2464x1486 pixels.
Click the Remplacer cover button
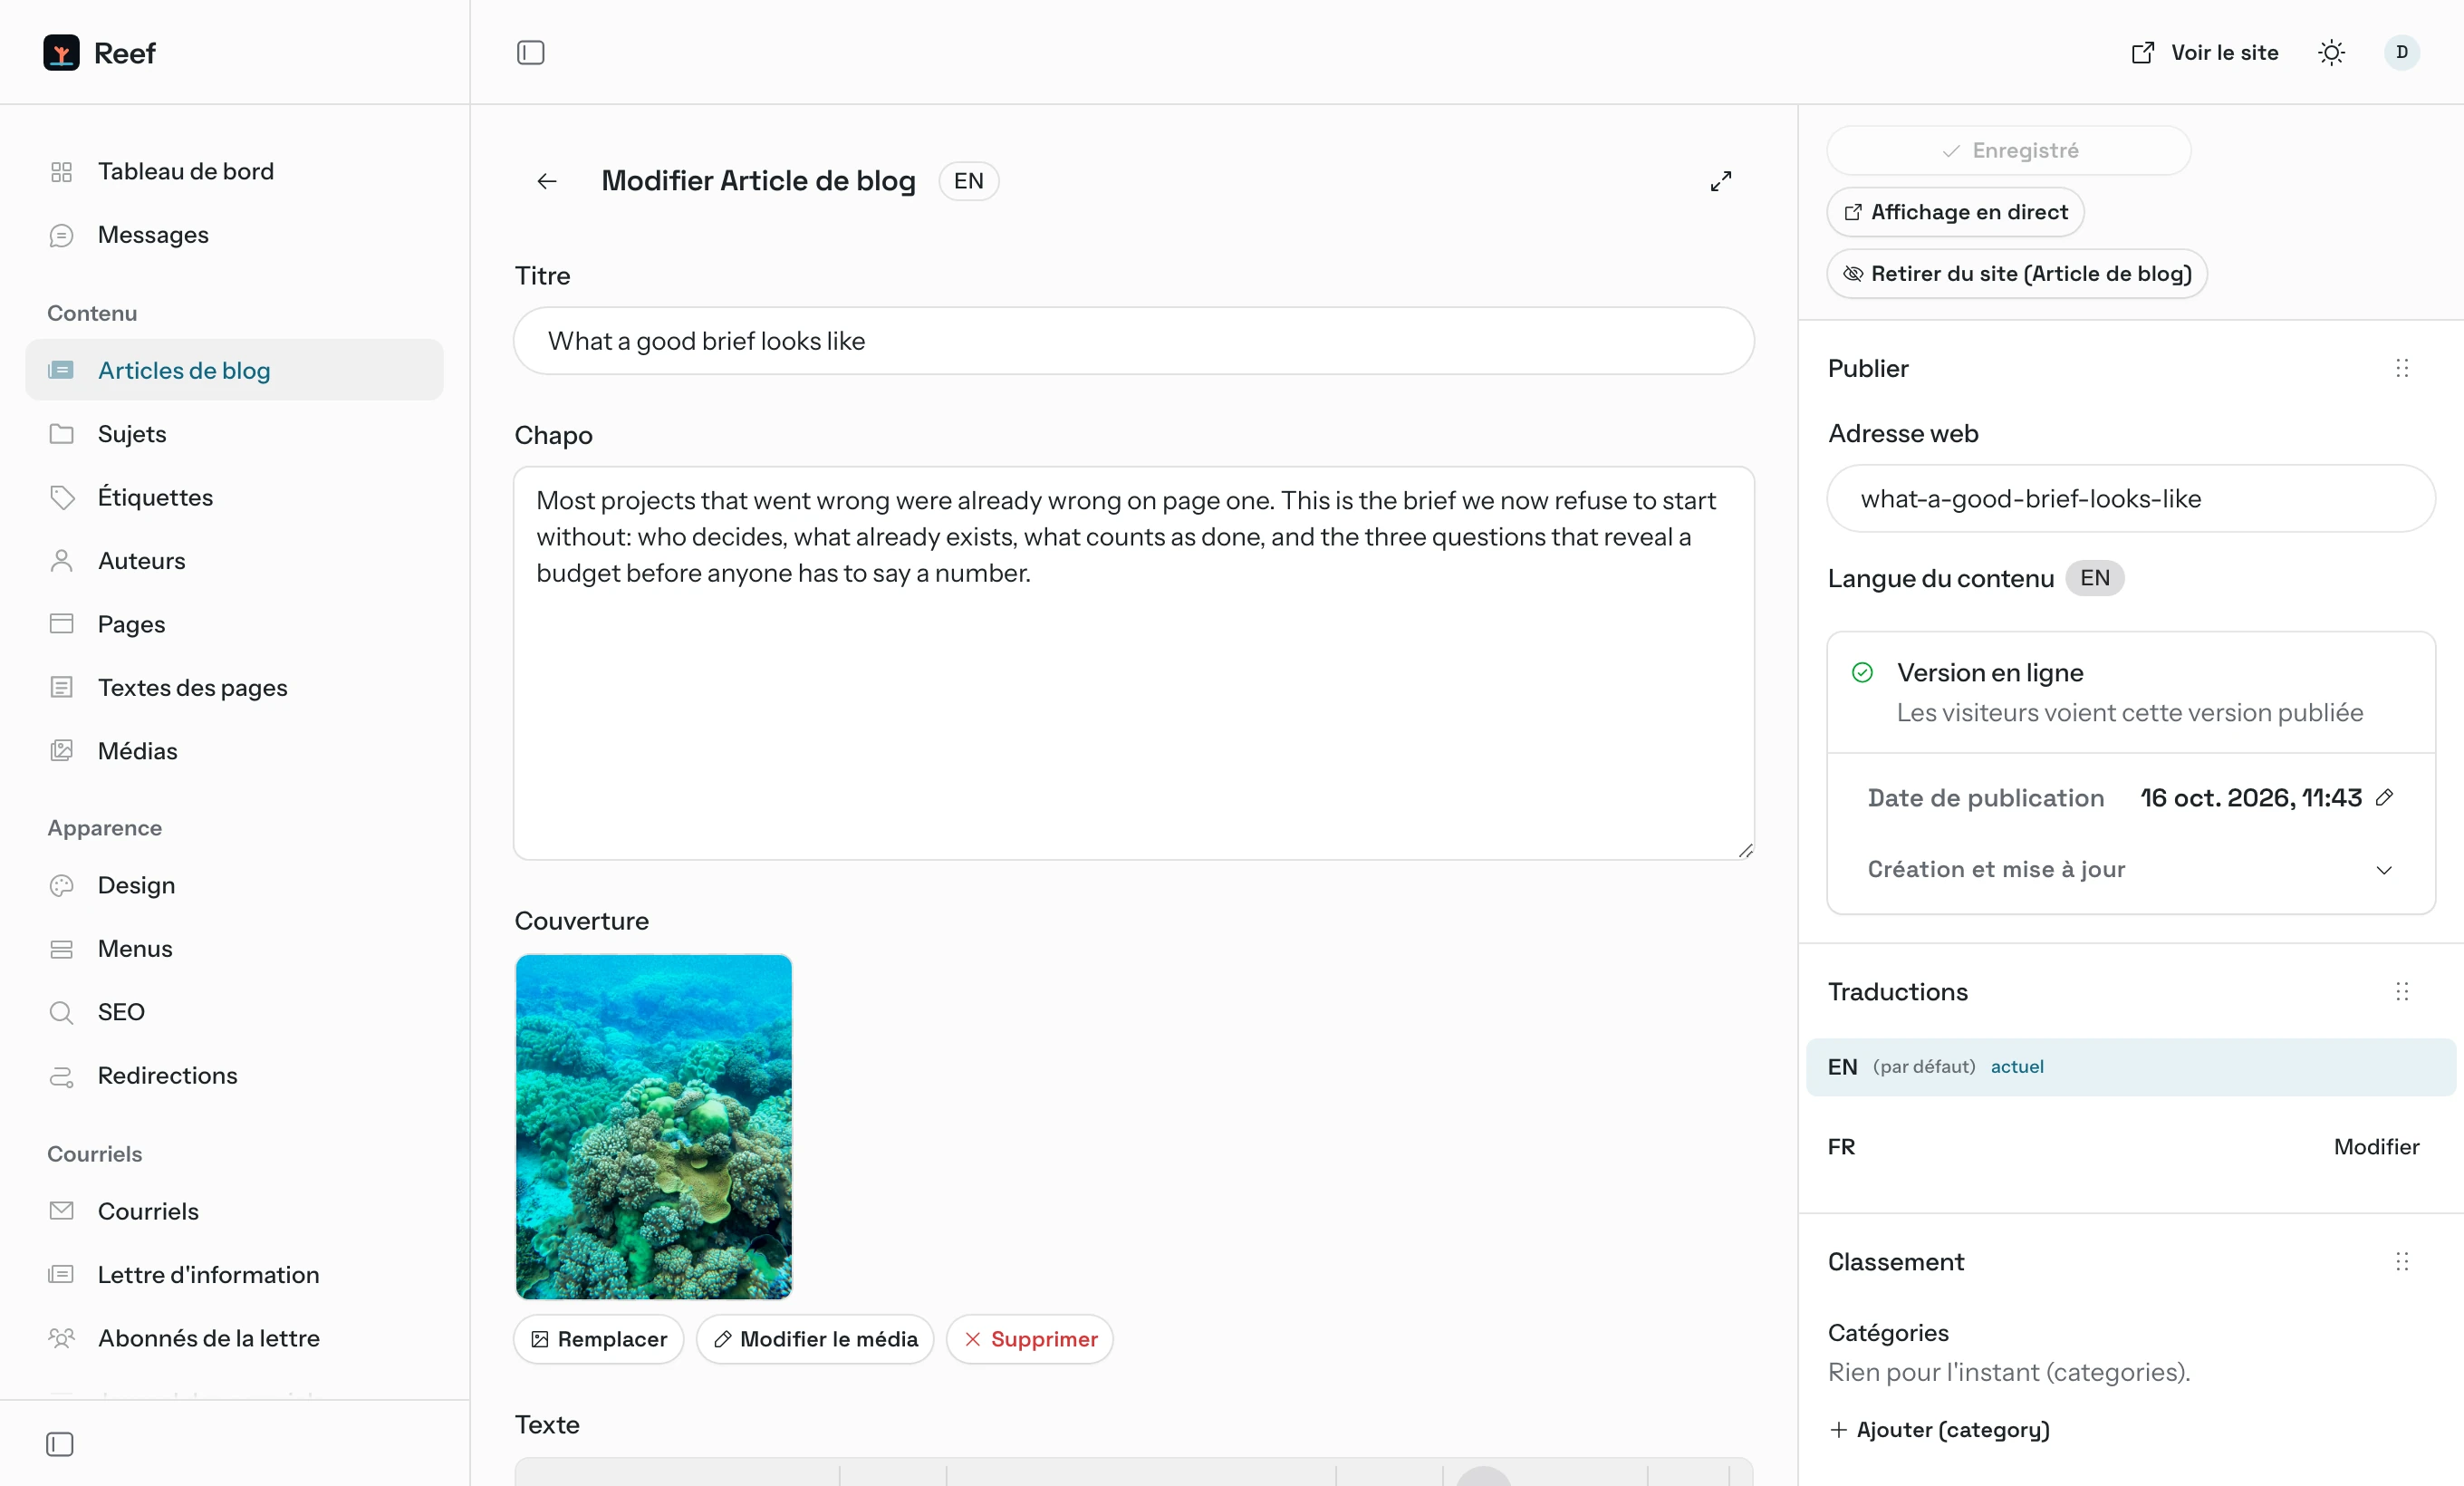point(598,1339)
